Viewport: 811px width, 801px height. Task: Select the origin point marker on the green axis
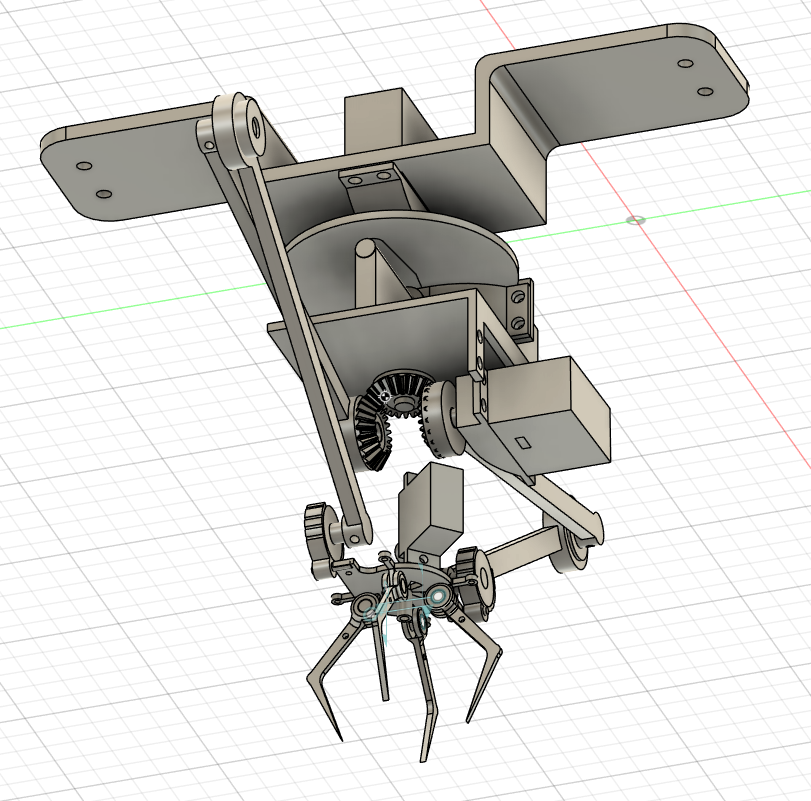pyautogui.click(x=636, y=221)
